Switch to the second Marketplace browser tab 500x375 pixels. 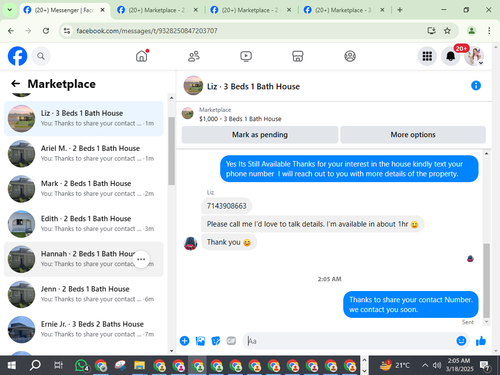(x=157, y=10)
